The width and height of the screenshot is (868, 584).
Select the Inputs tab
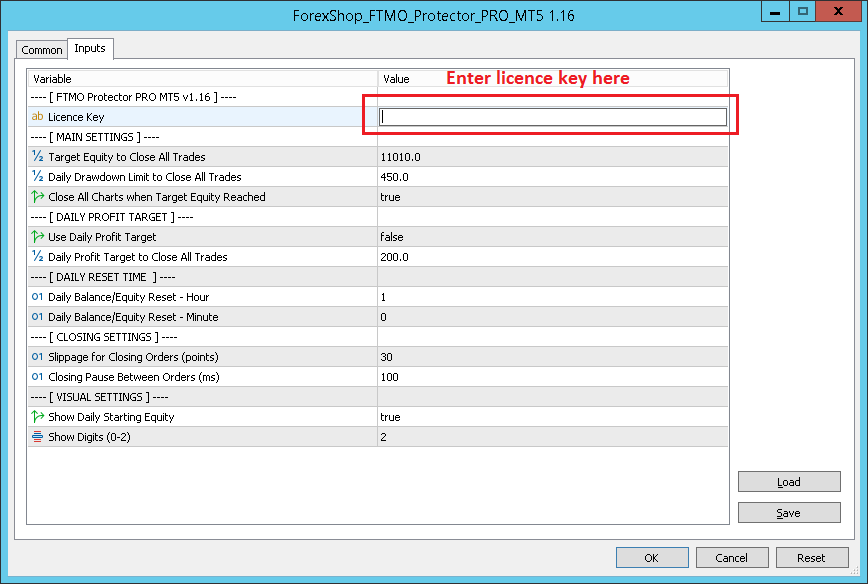90,48
